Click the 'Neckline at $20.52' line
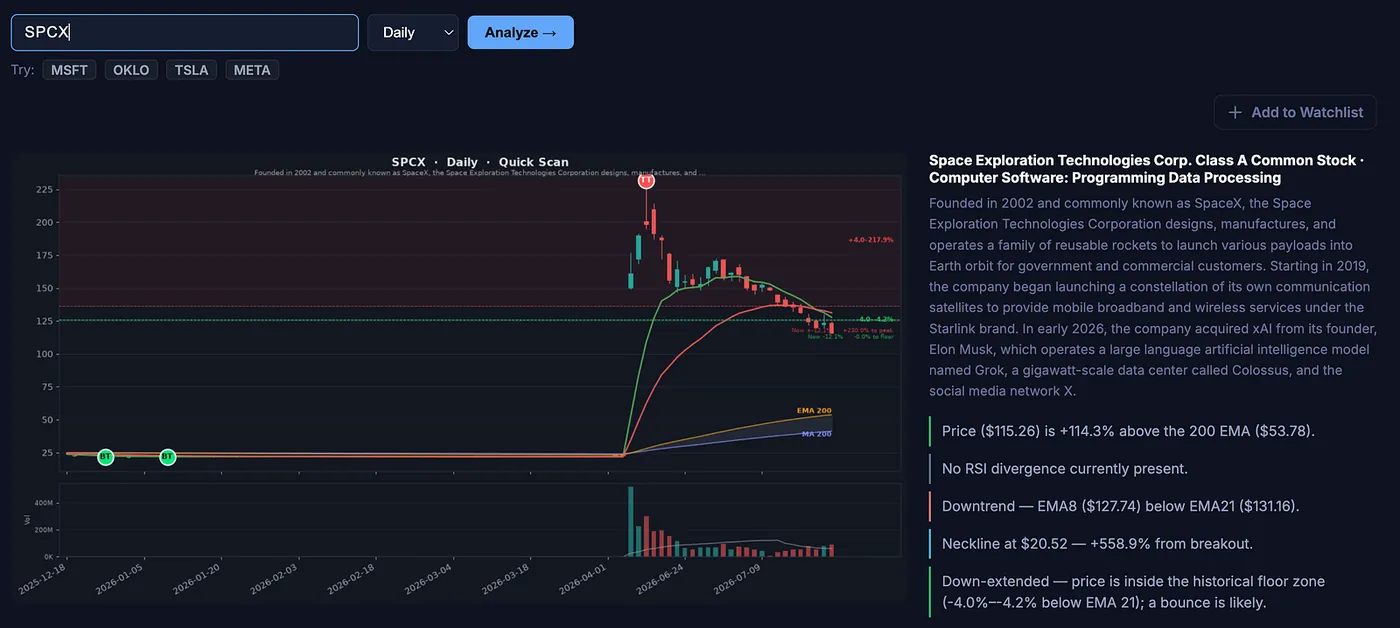This screenshot has width=1400, height=628. pos(1097,543)
